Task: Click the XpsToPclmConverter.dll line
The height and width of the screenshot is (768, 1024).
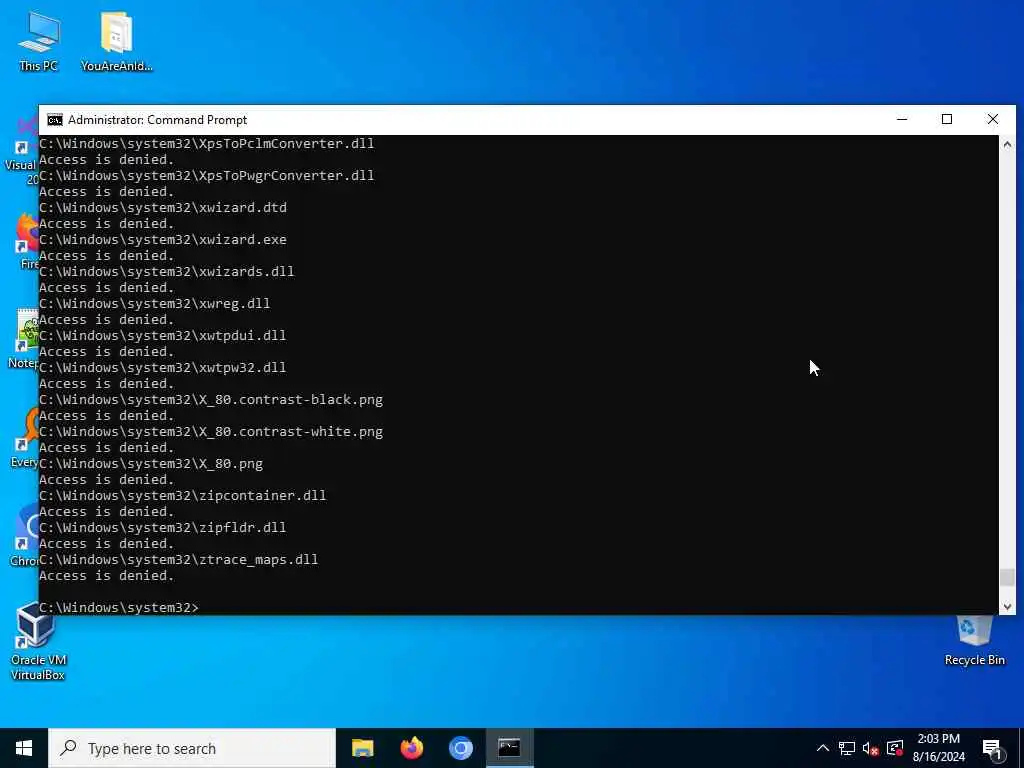Action: (x=206, y=144)
